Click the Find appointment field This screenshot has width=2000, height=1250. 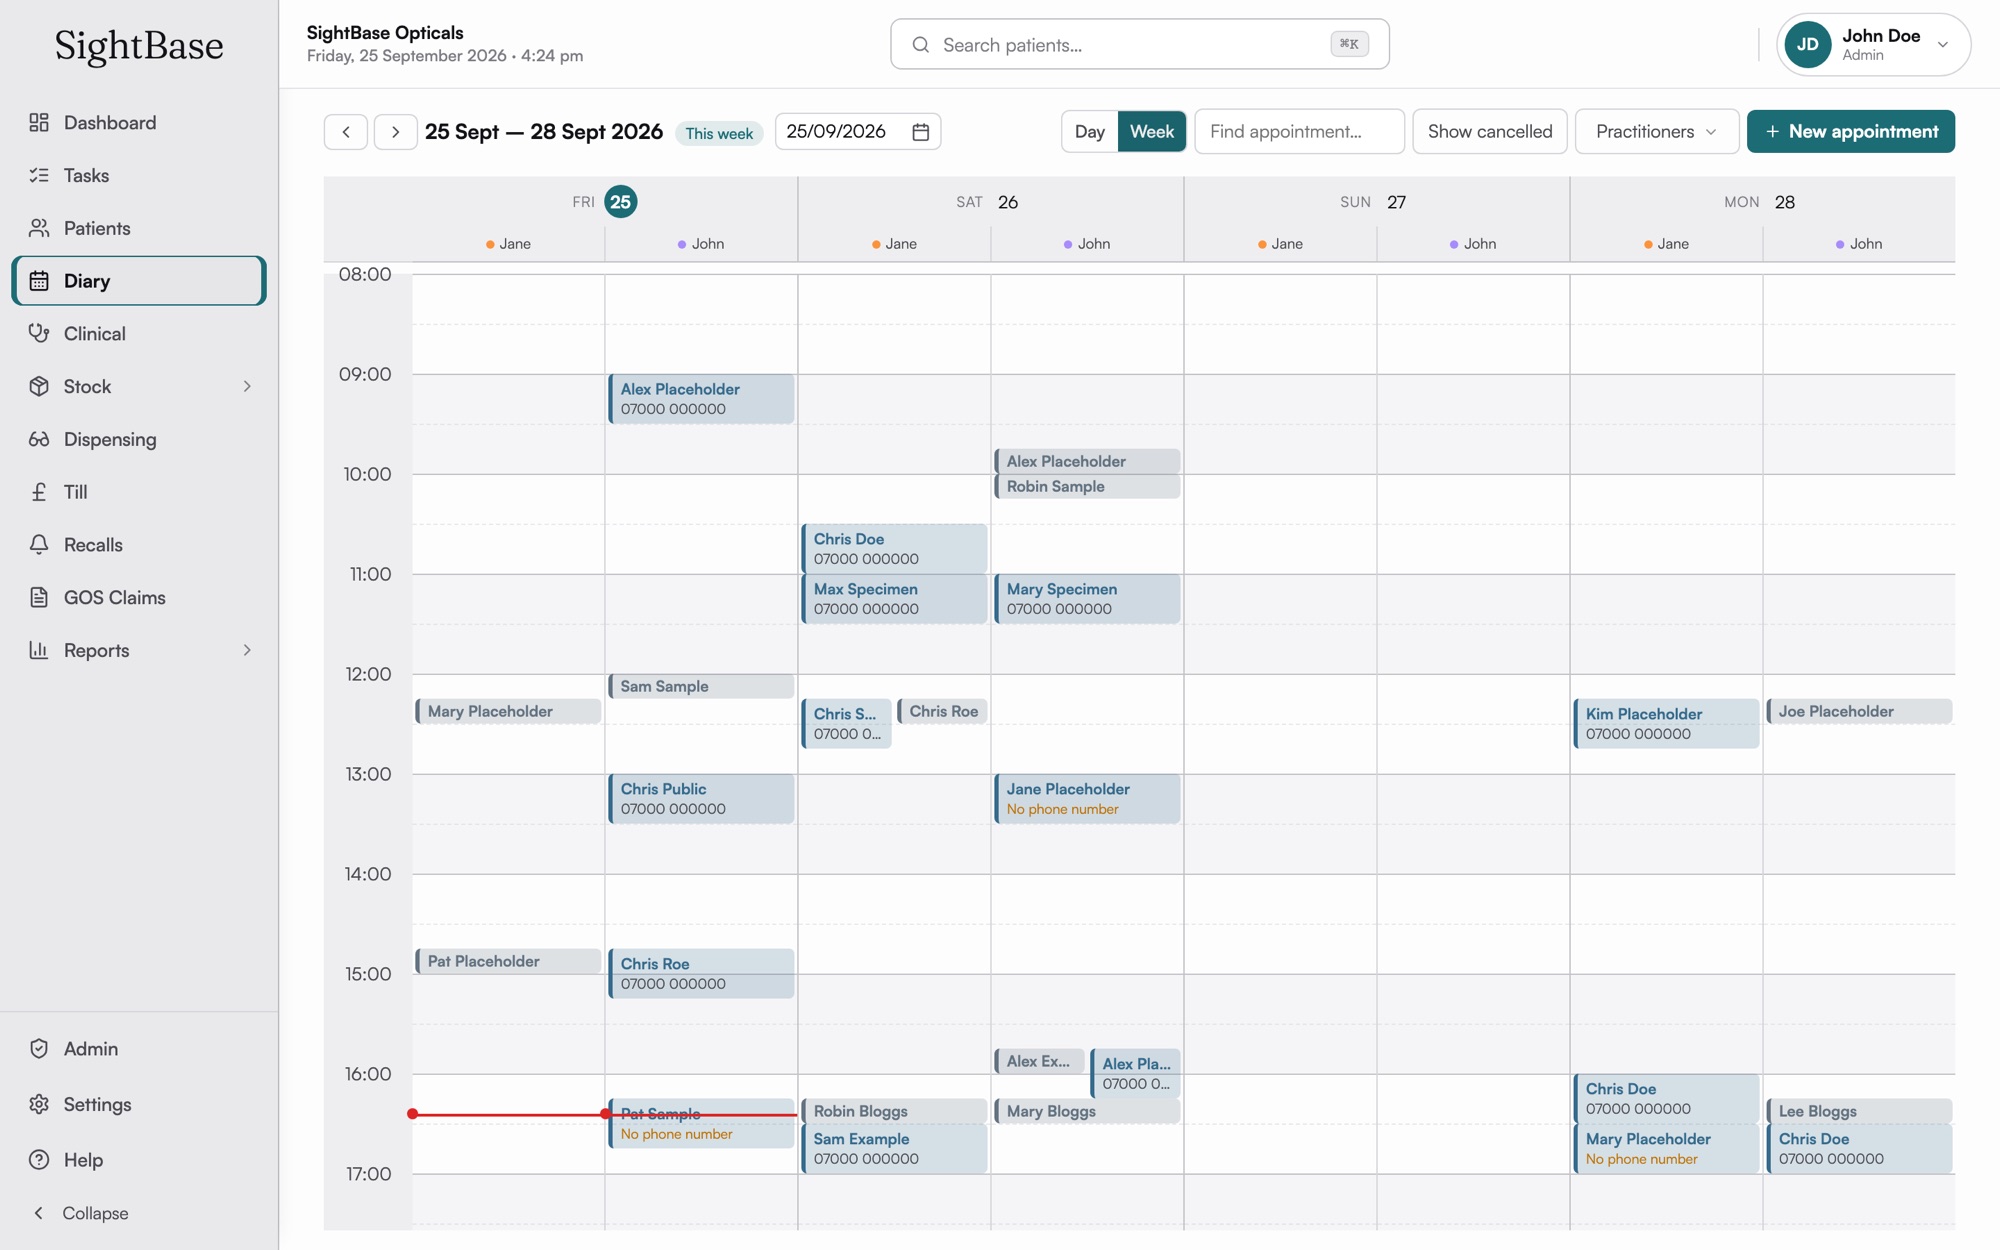1299,131
